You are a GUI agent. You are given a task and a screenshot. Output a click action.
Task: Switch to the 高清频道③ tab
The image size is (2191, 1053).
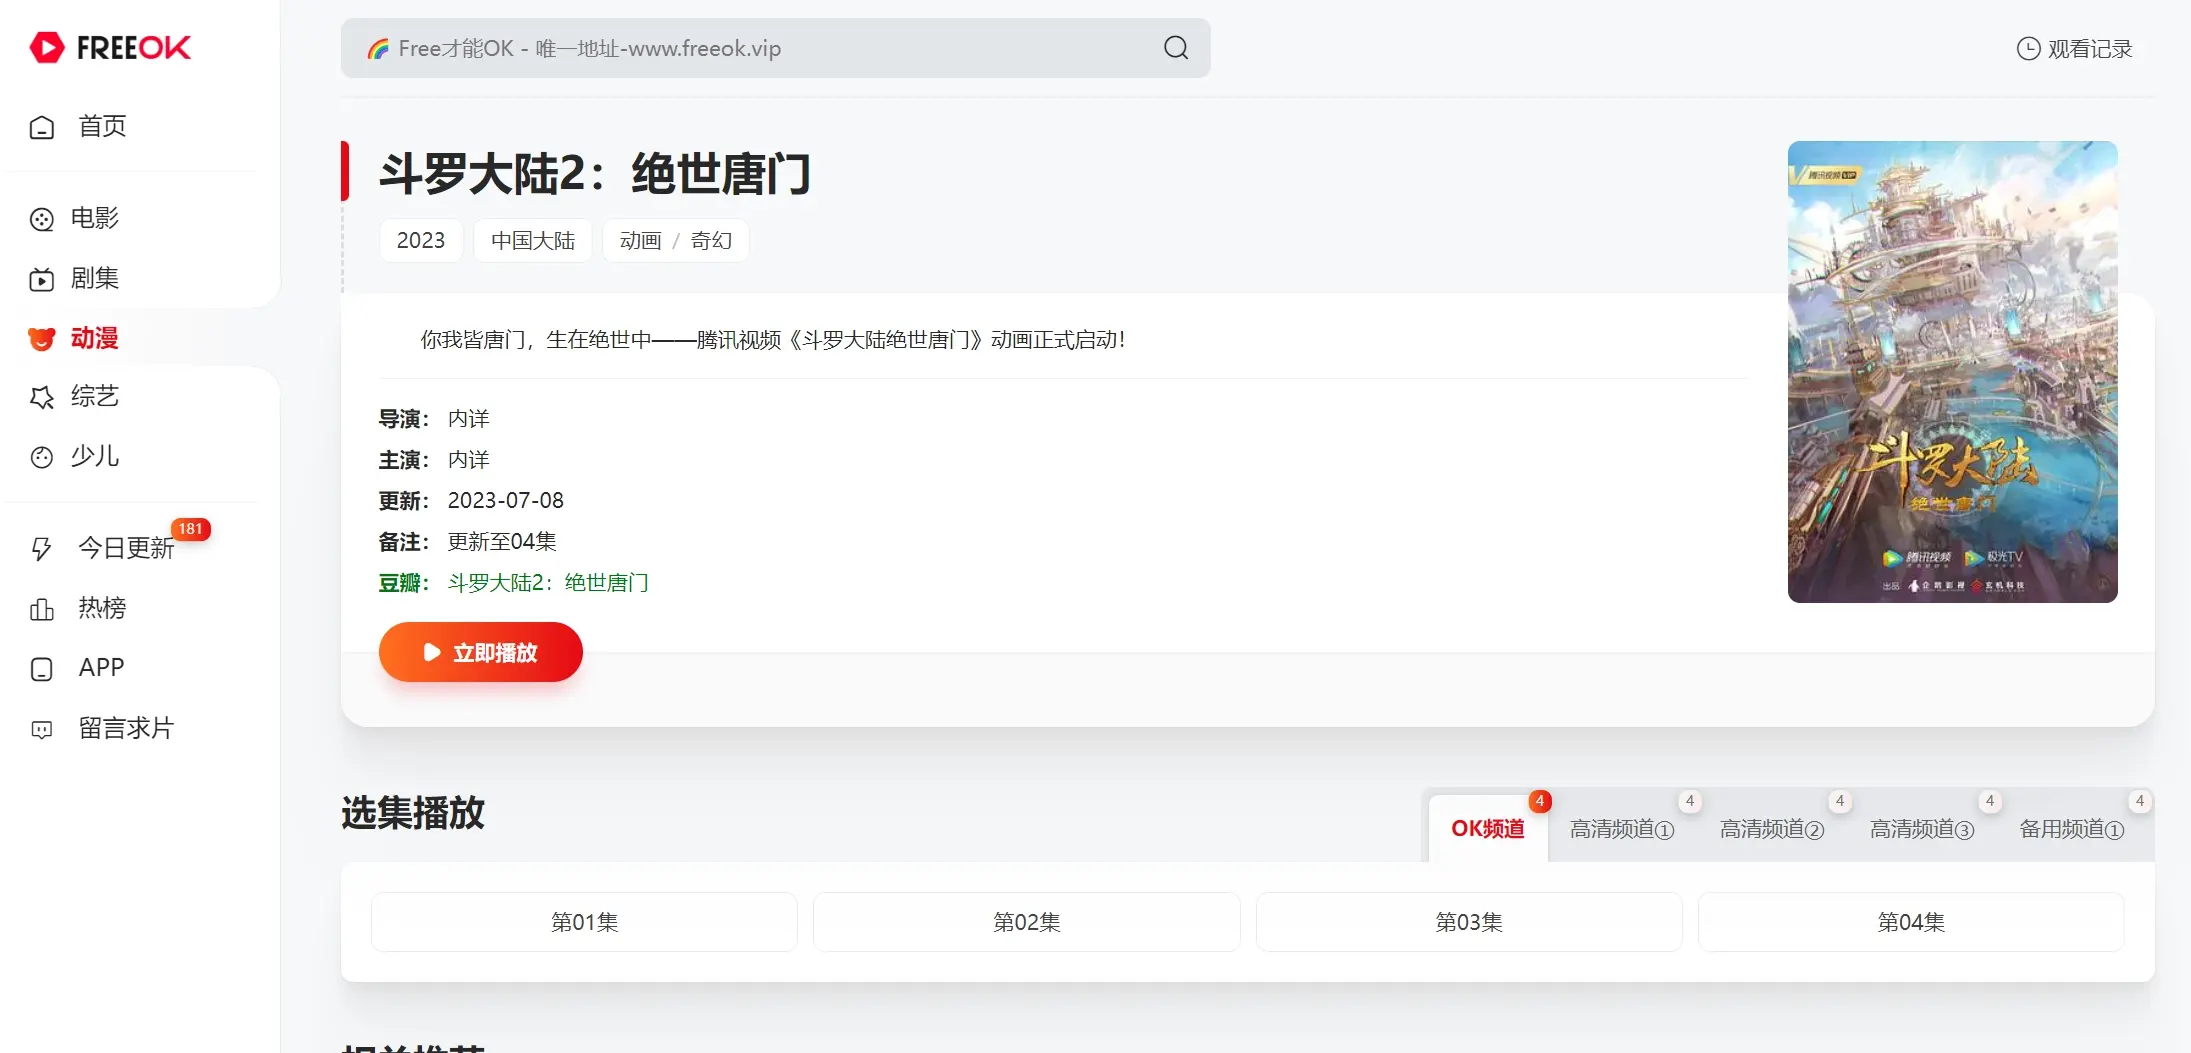tap(1922, 829)
